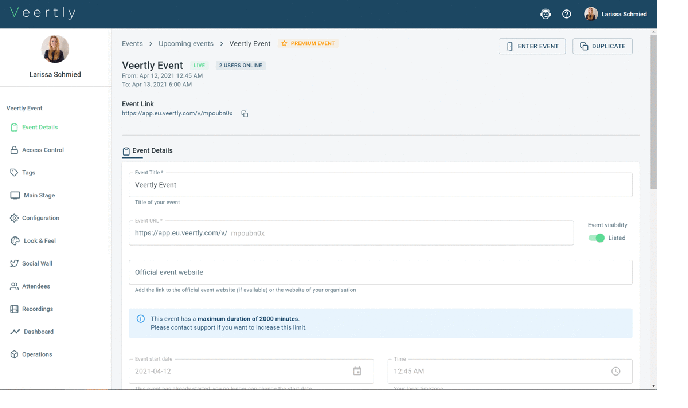Image resolution: width=688 pixels, height=408 pixels.
Task: Click the Veertly Event breadcrumb
Action: point(250,43)
